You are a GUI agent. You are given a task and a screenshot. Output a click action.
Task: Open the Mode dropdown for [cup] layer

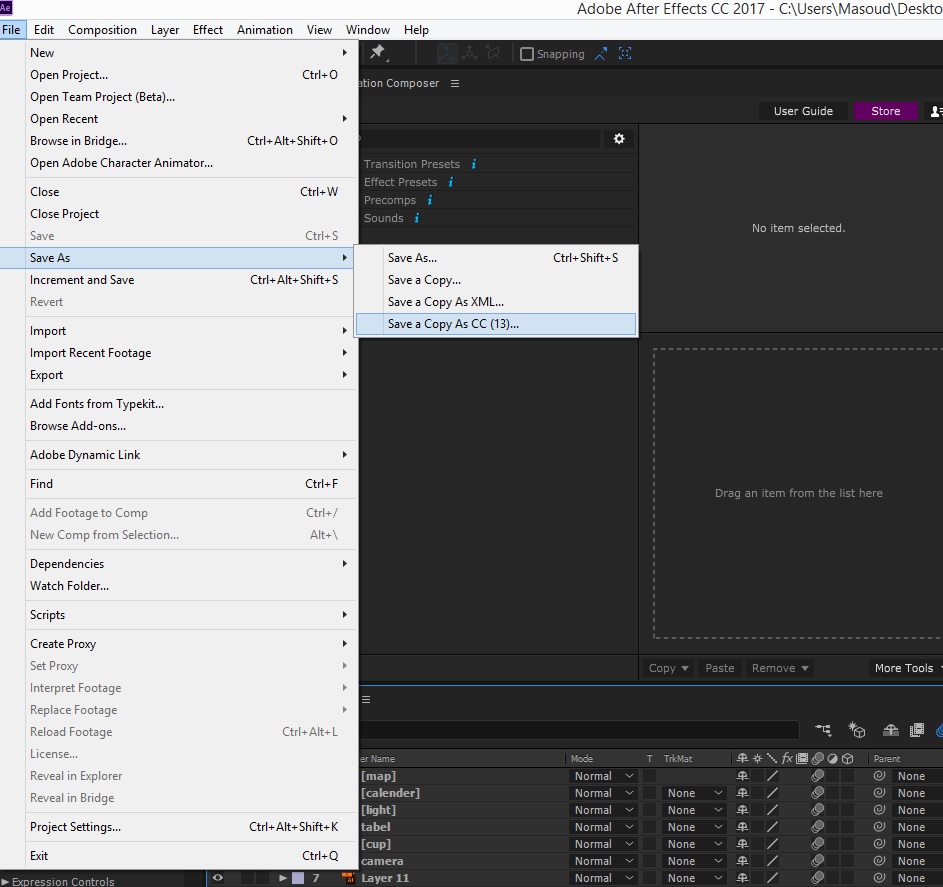click(604, 844)
